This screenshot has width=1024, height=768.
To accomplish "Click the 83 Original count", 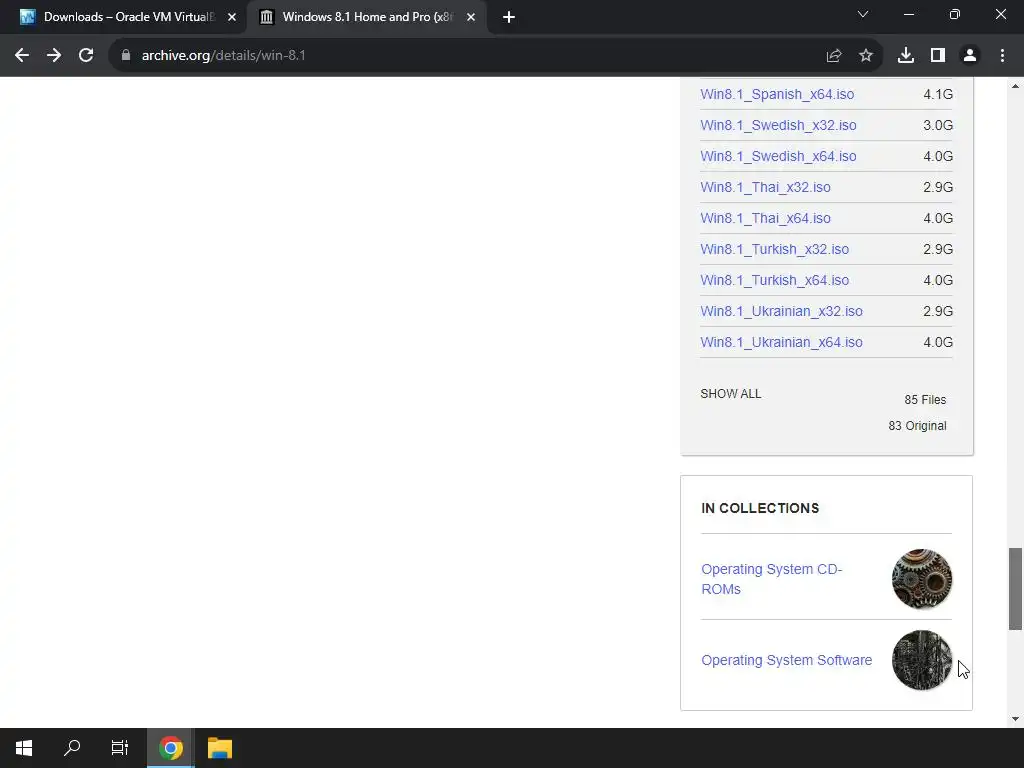I will tap(918, 426).
